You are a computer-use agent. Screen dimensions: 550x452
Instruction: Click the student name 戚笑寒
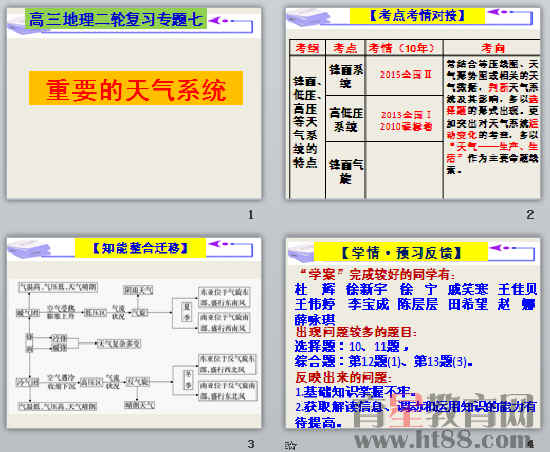(468, 289)
